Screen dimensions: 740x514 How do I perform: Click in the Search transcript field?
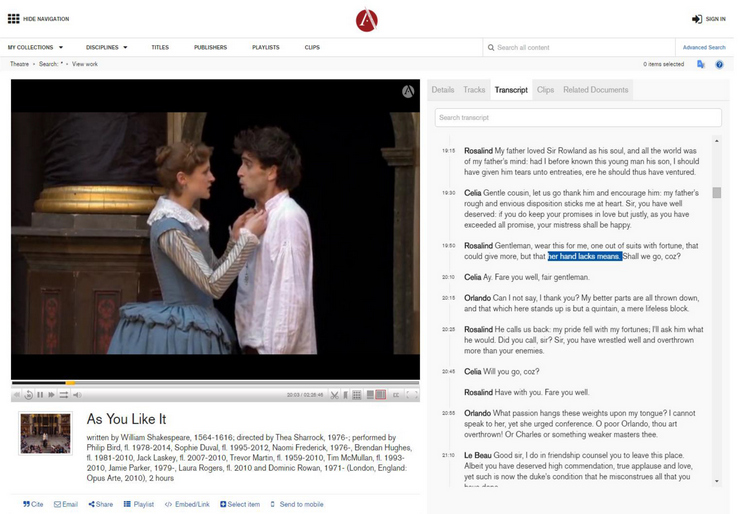tap(577, 118)
